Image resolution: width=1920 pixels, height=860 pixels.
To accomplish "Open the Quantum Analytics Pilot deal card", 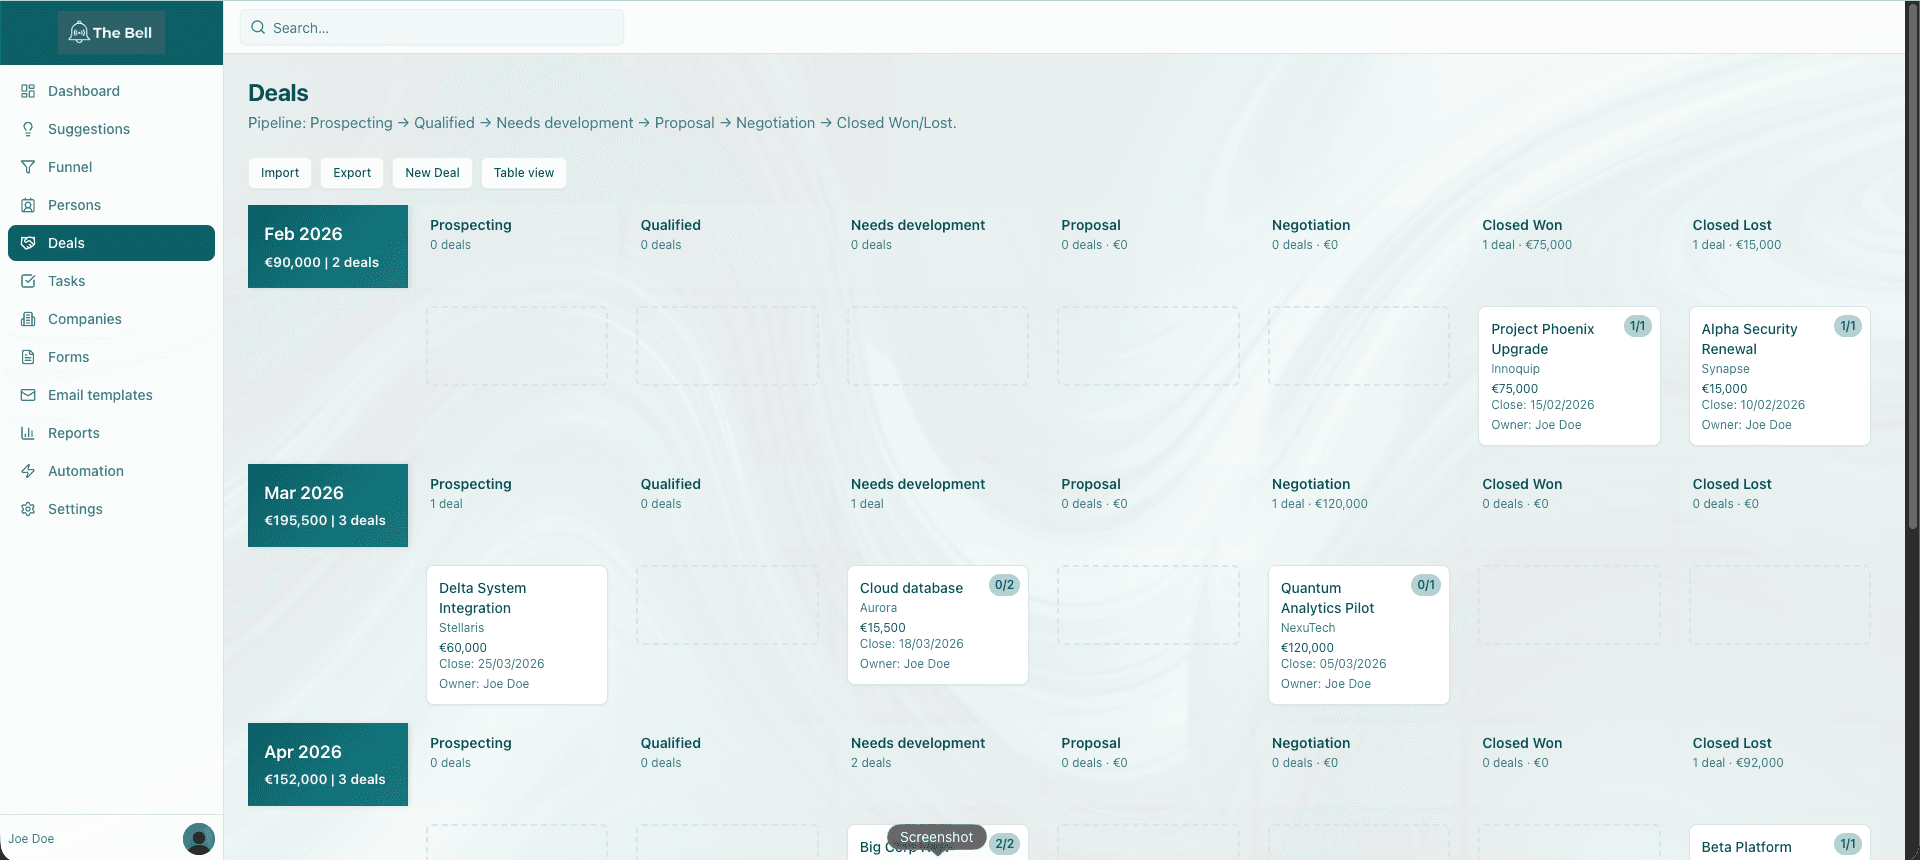I will (x=1358, y=635).
